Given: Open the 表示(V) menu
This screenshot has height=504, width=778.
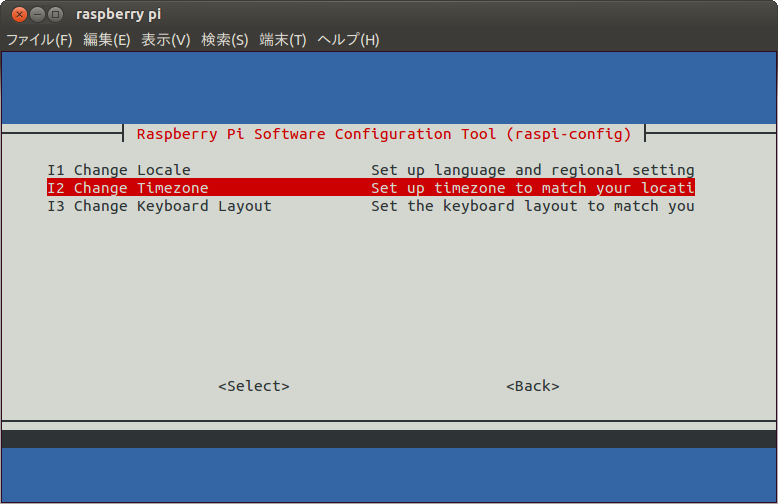Looking at the screenshot, I should 166,40.
